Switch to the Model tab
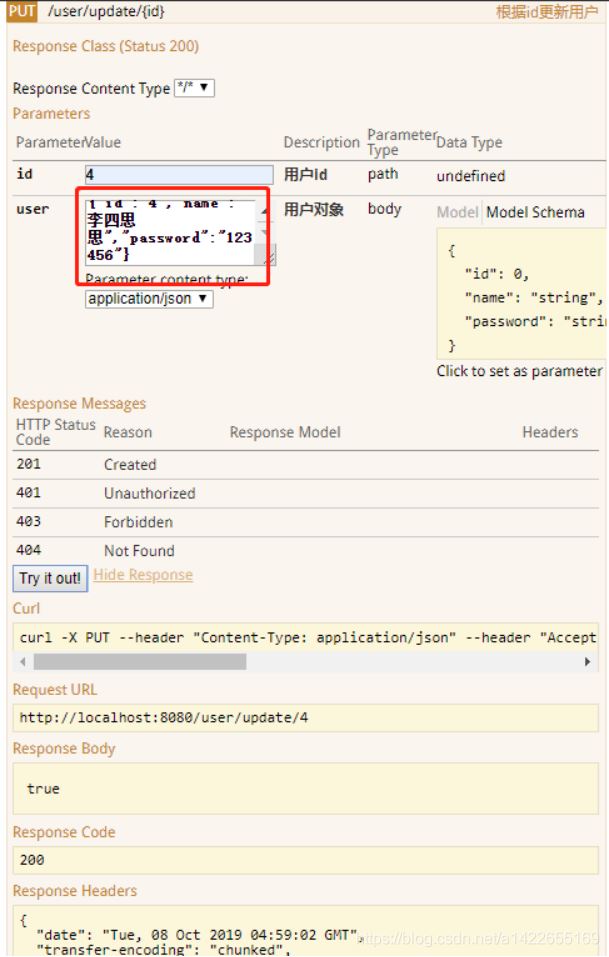 [x=458, y=212]
